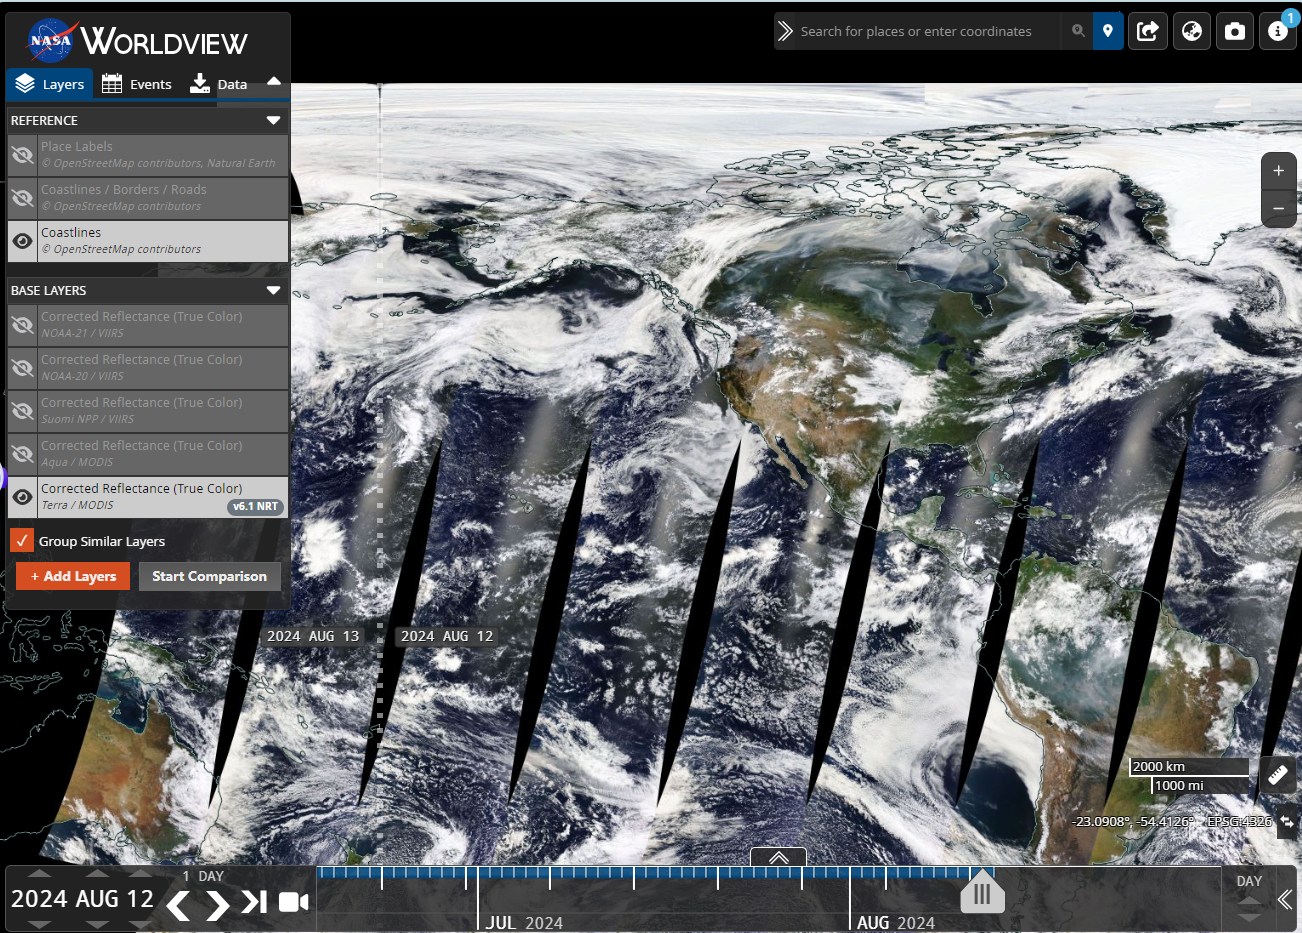Open the ruler measure tool

point(1277,775)
